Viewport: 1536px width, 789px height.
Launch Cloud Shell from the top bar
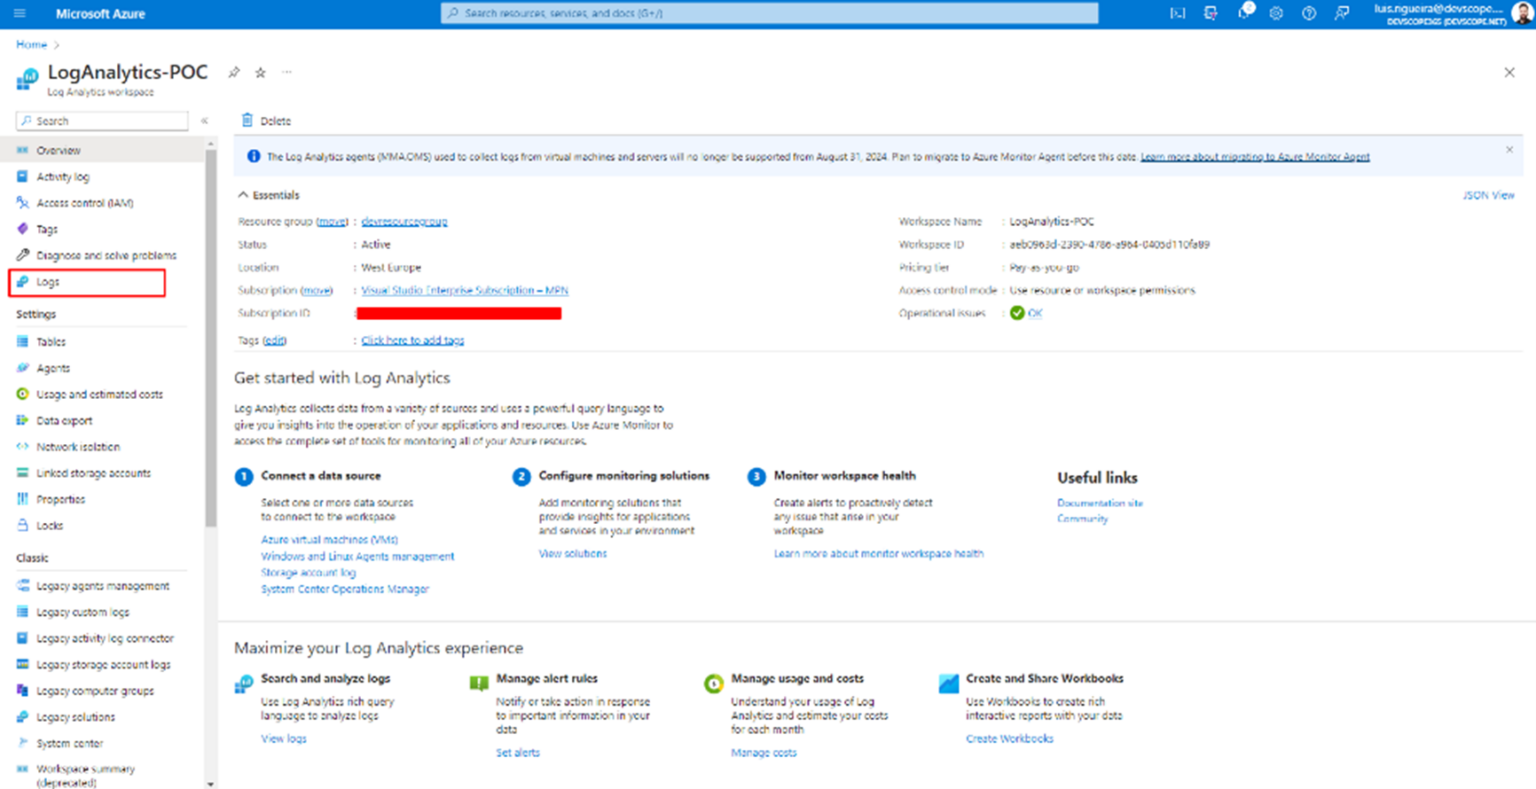1178,14
